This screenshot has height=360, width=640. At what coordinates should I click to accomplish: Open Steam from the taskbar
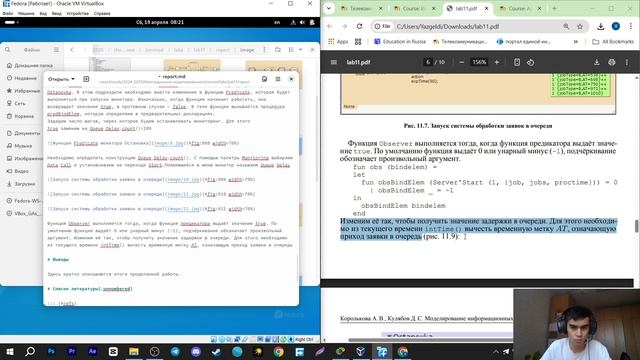click(216, 351)
